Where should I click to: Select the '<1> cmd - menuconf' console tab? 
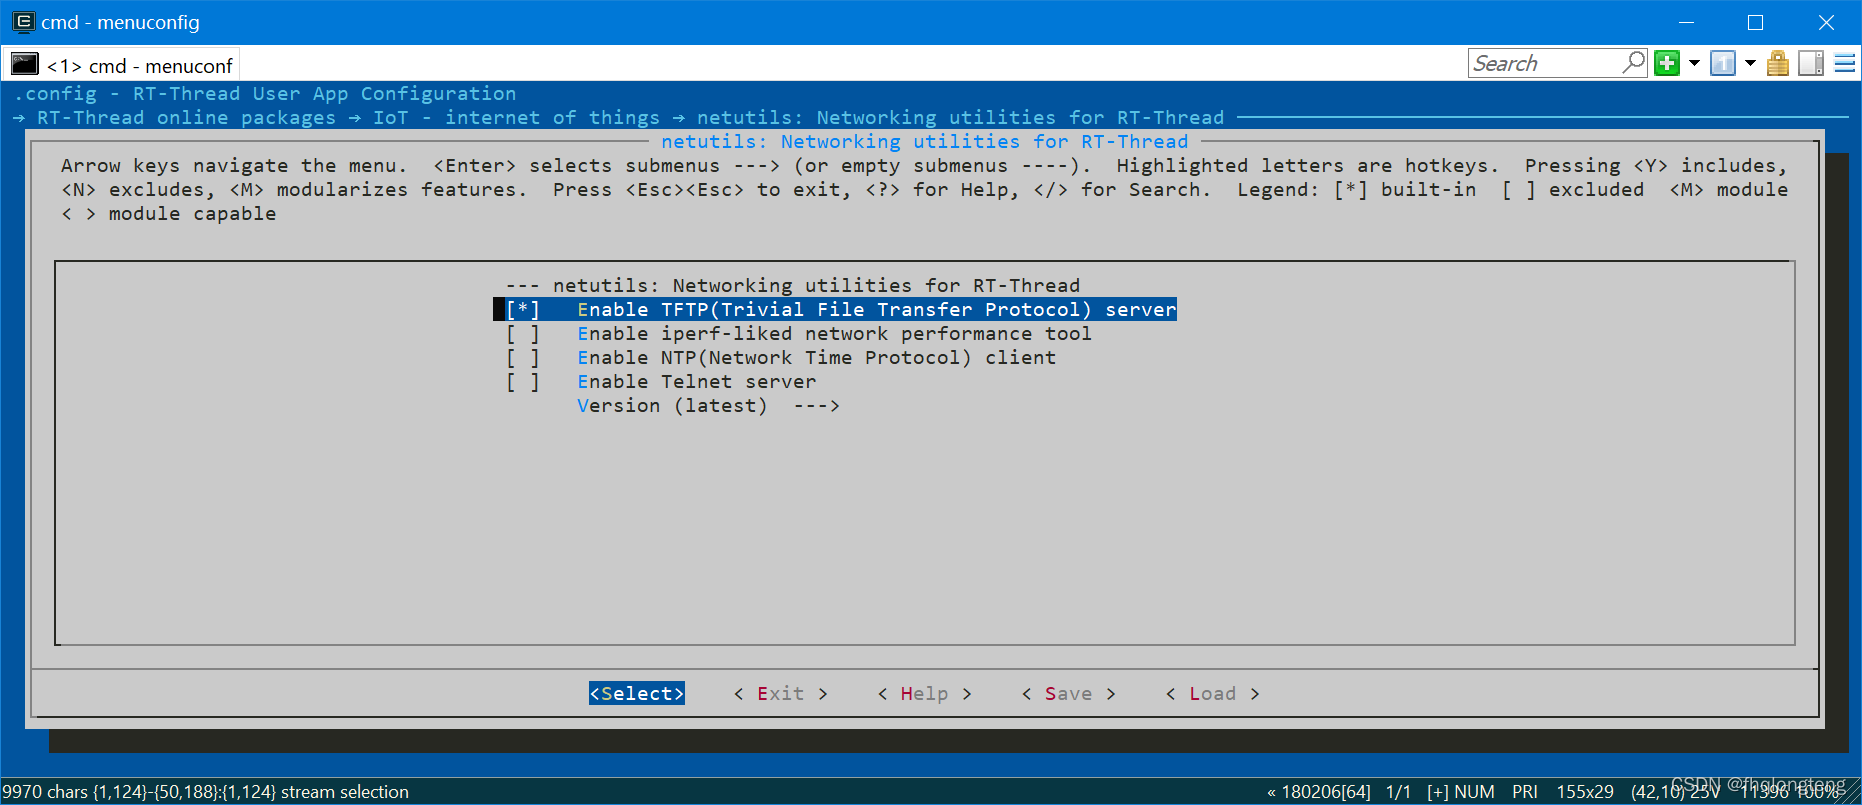pyautogui.click(x=122, y=65)
